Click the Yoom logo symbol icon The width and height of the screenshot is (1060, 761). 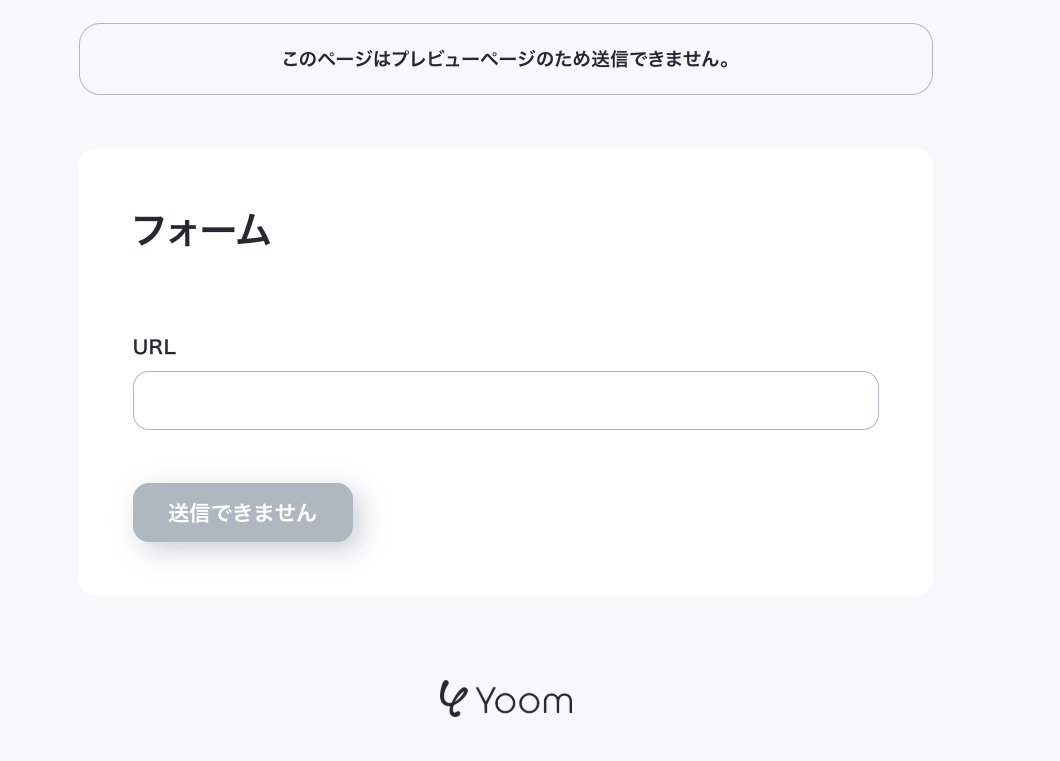pos(453,698)
